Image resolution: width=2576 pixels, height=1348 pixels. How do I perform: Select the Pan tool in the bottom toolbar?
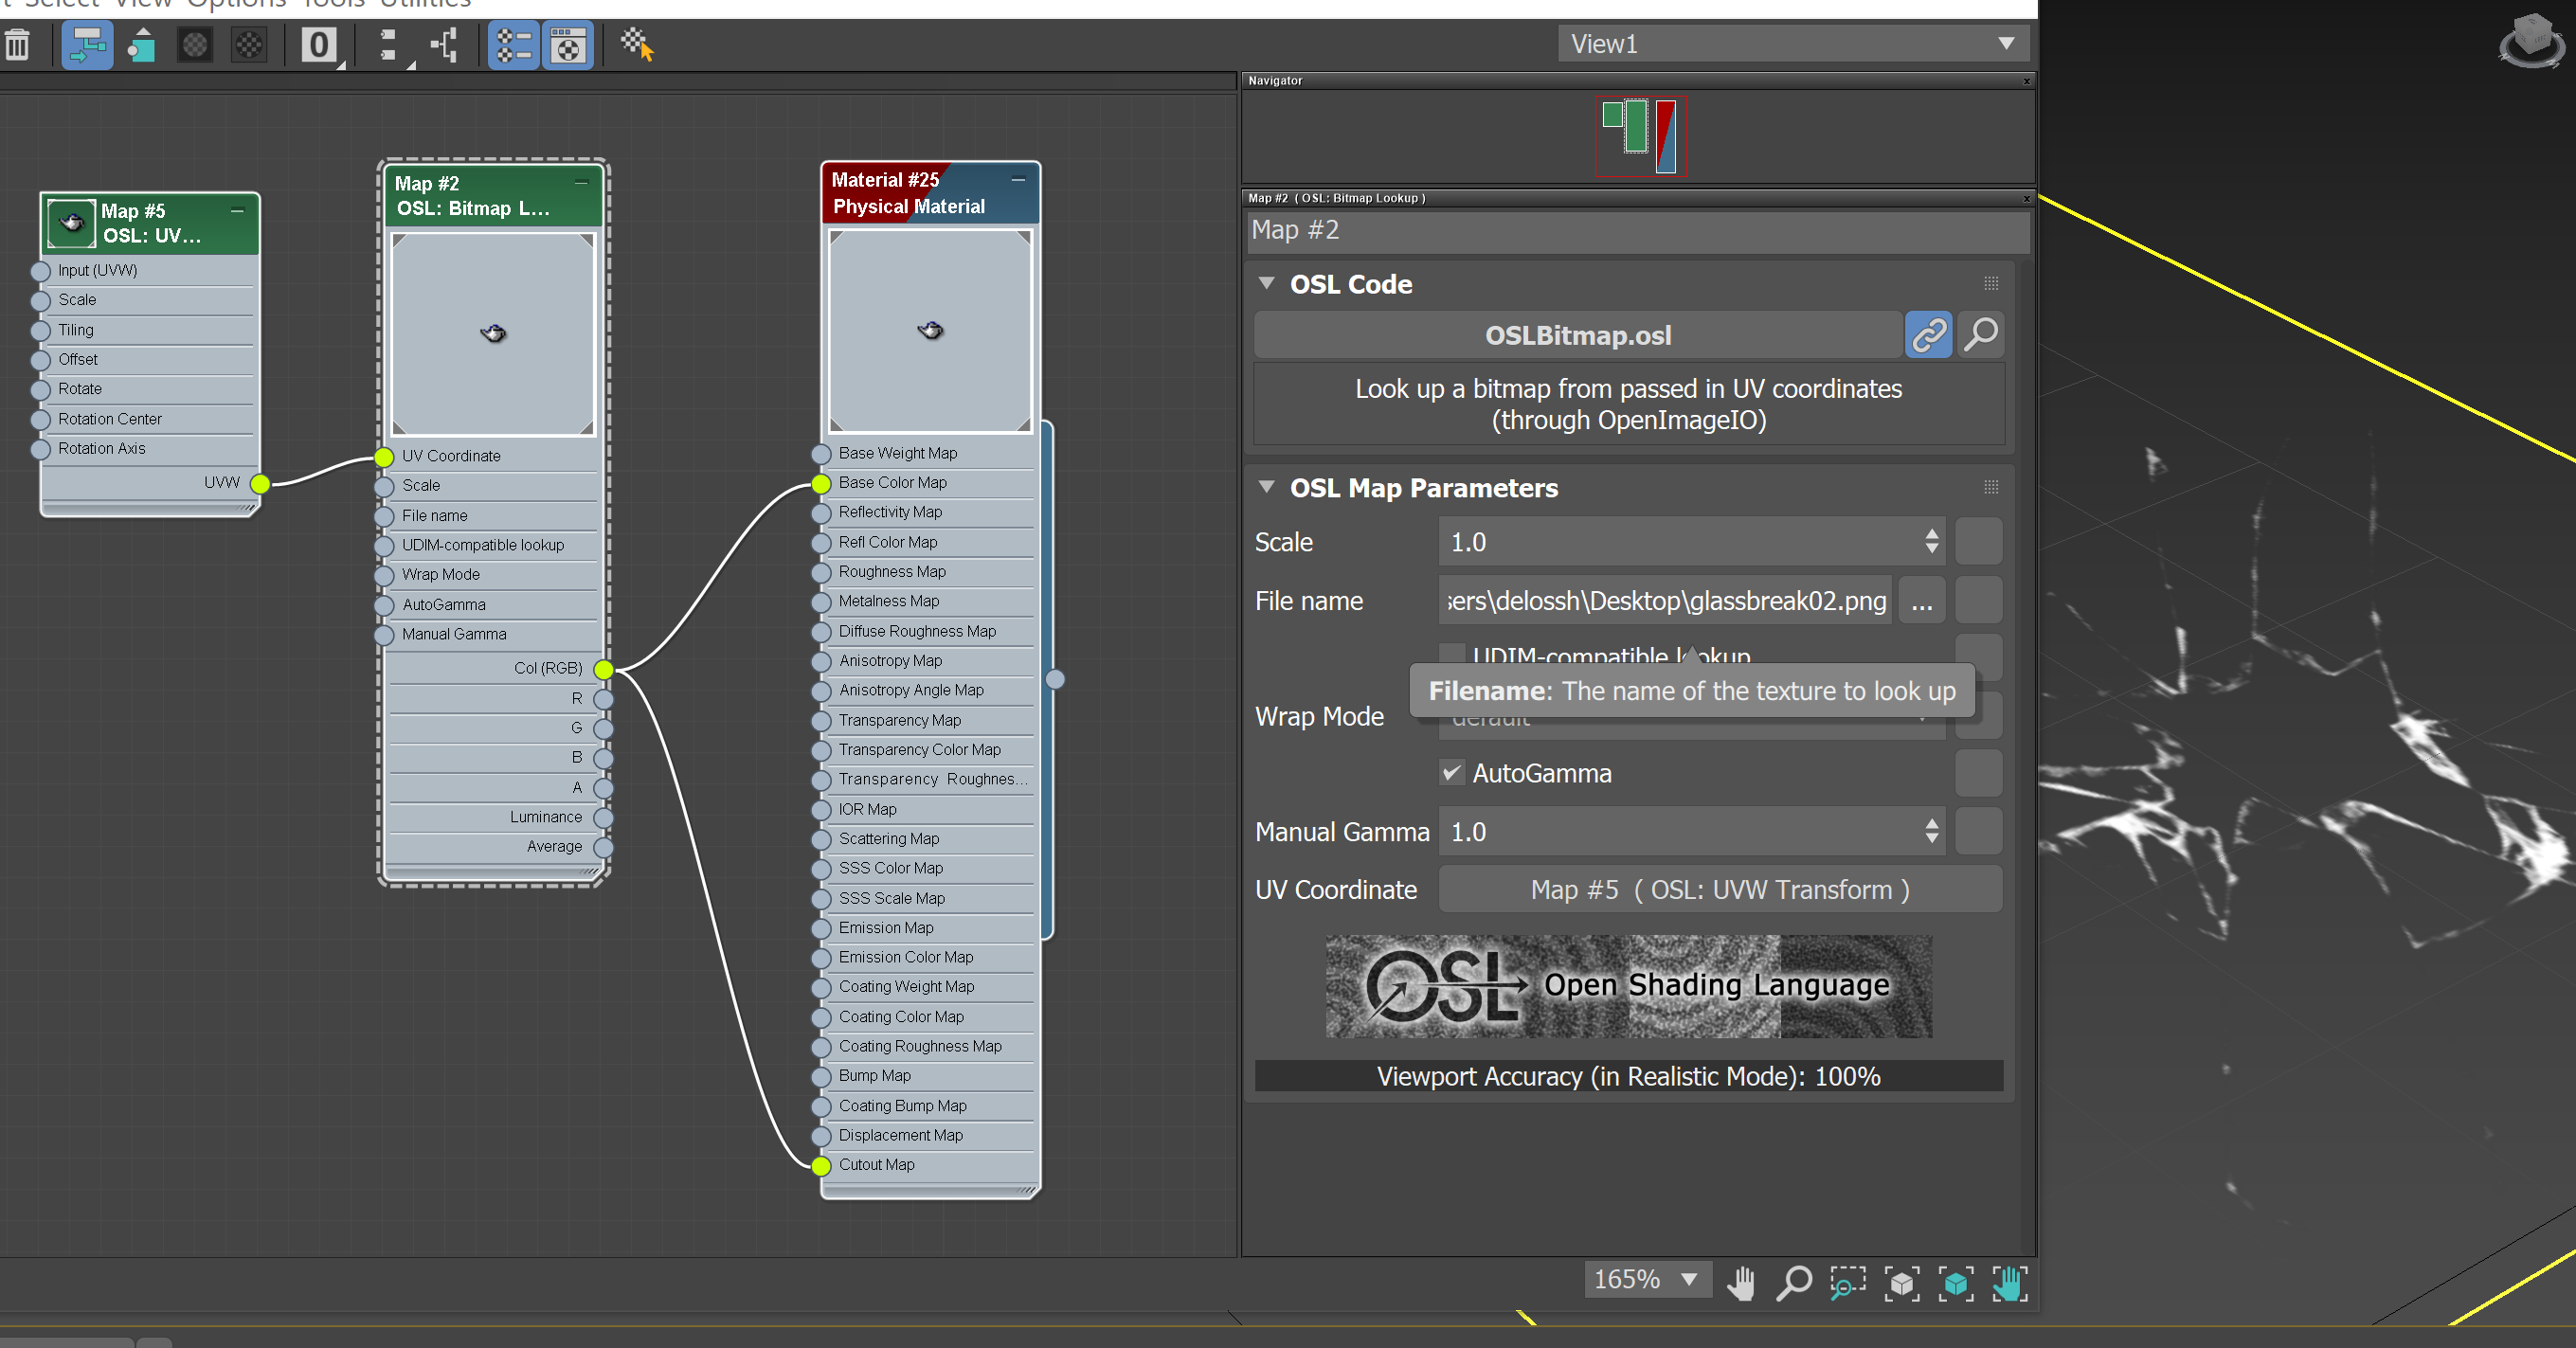(1742, 1284)
